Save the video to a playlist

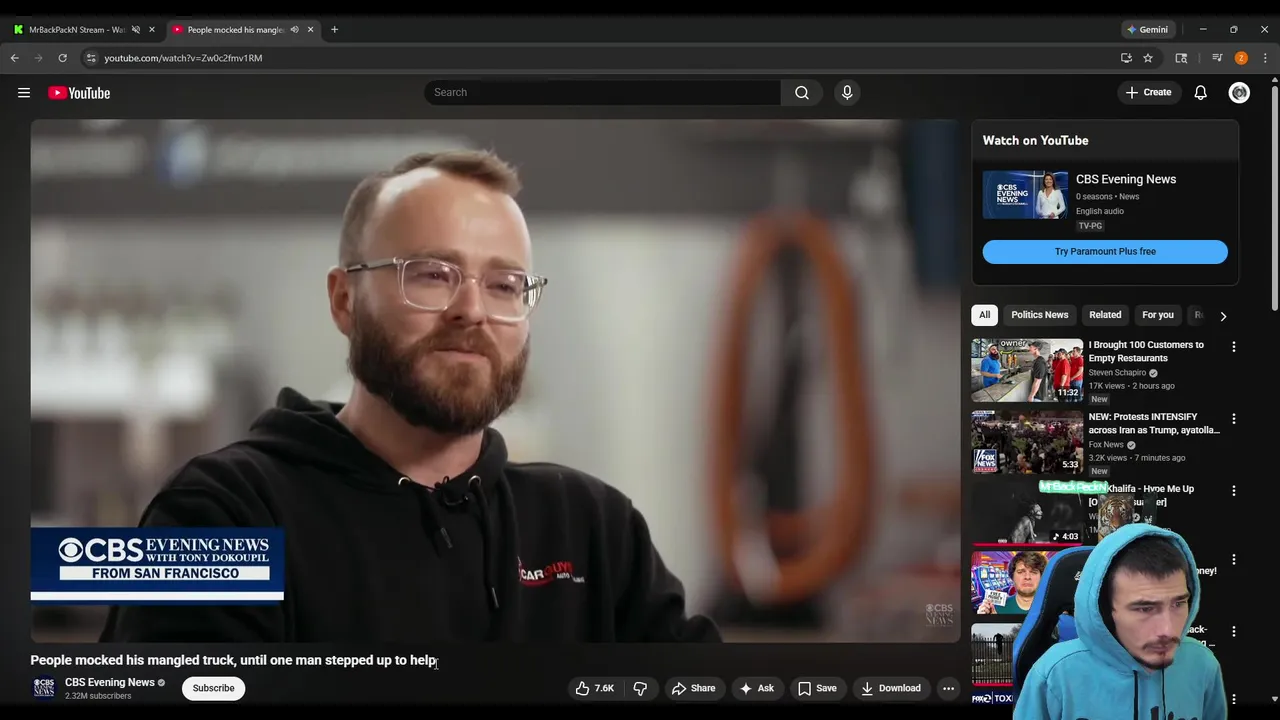pyautogui.click(x=817, y=688)
